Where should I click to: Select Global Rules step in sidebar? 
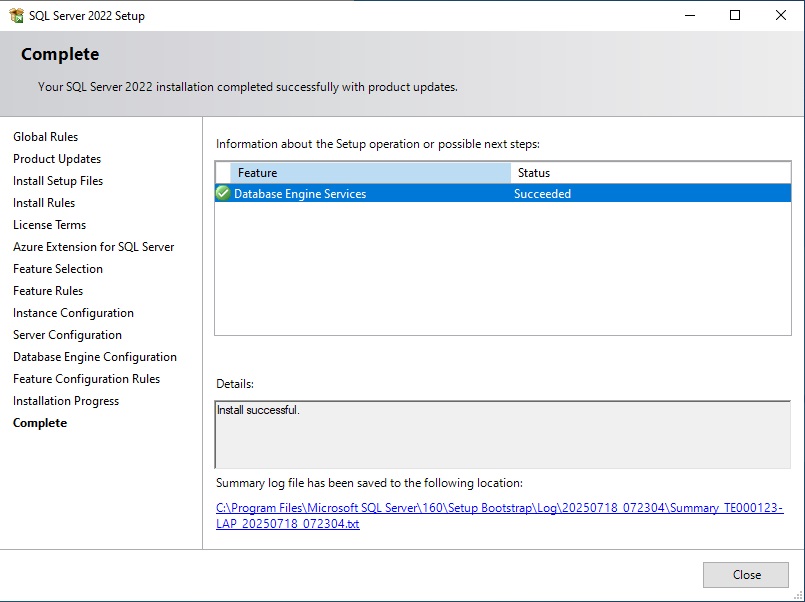point(46,137)
